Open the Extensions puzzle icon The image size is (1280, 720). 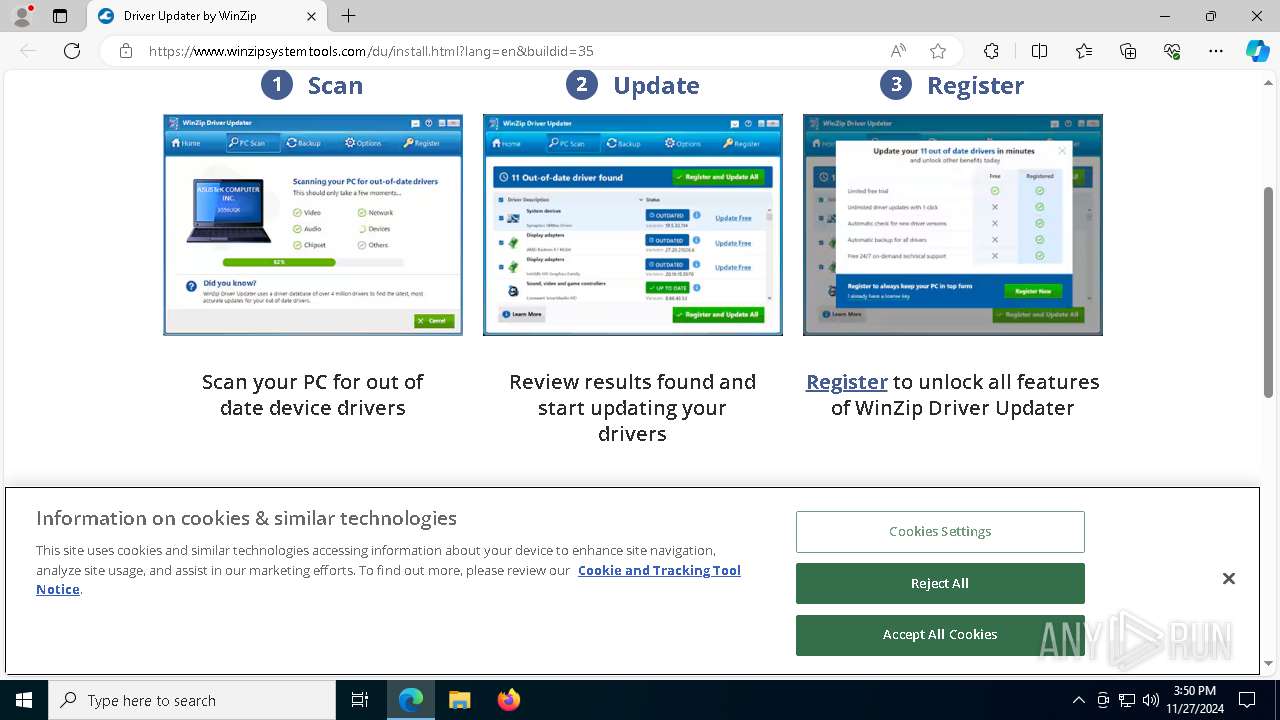click(991, 51)
